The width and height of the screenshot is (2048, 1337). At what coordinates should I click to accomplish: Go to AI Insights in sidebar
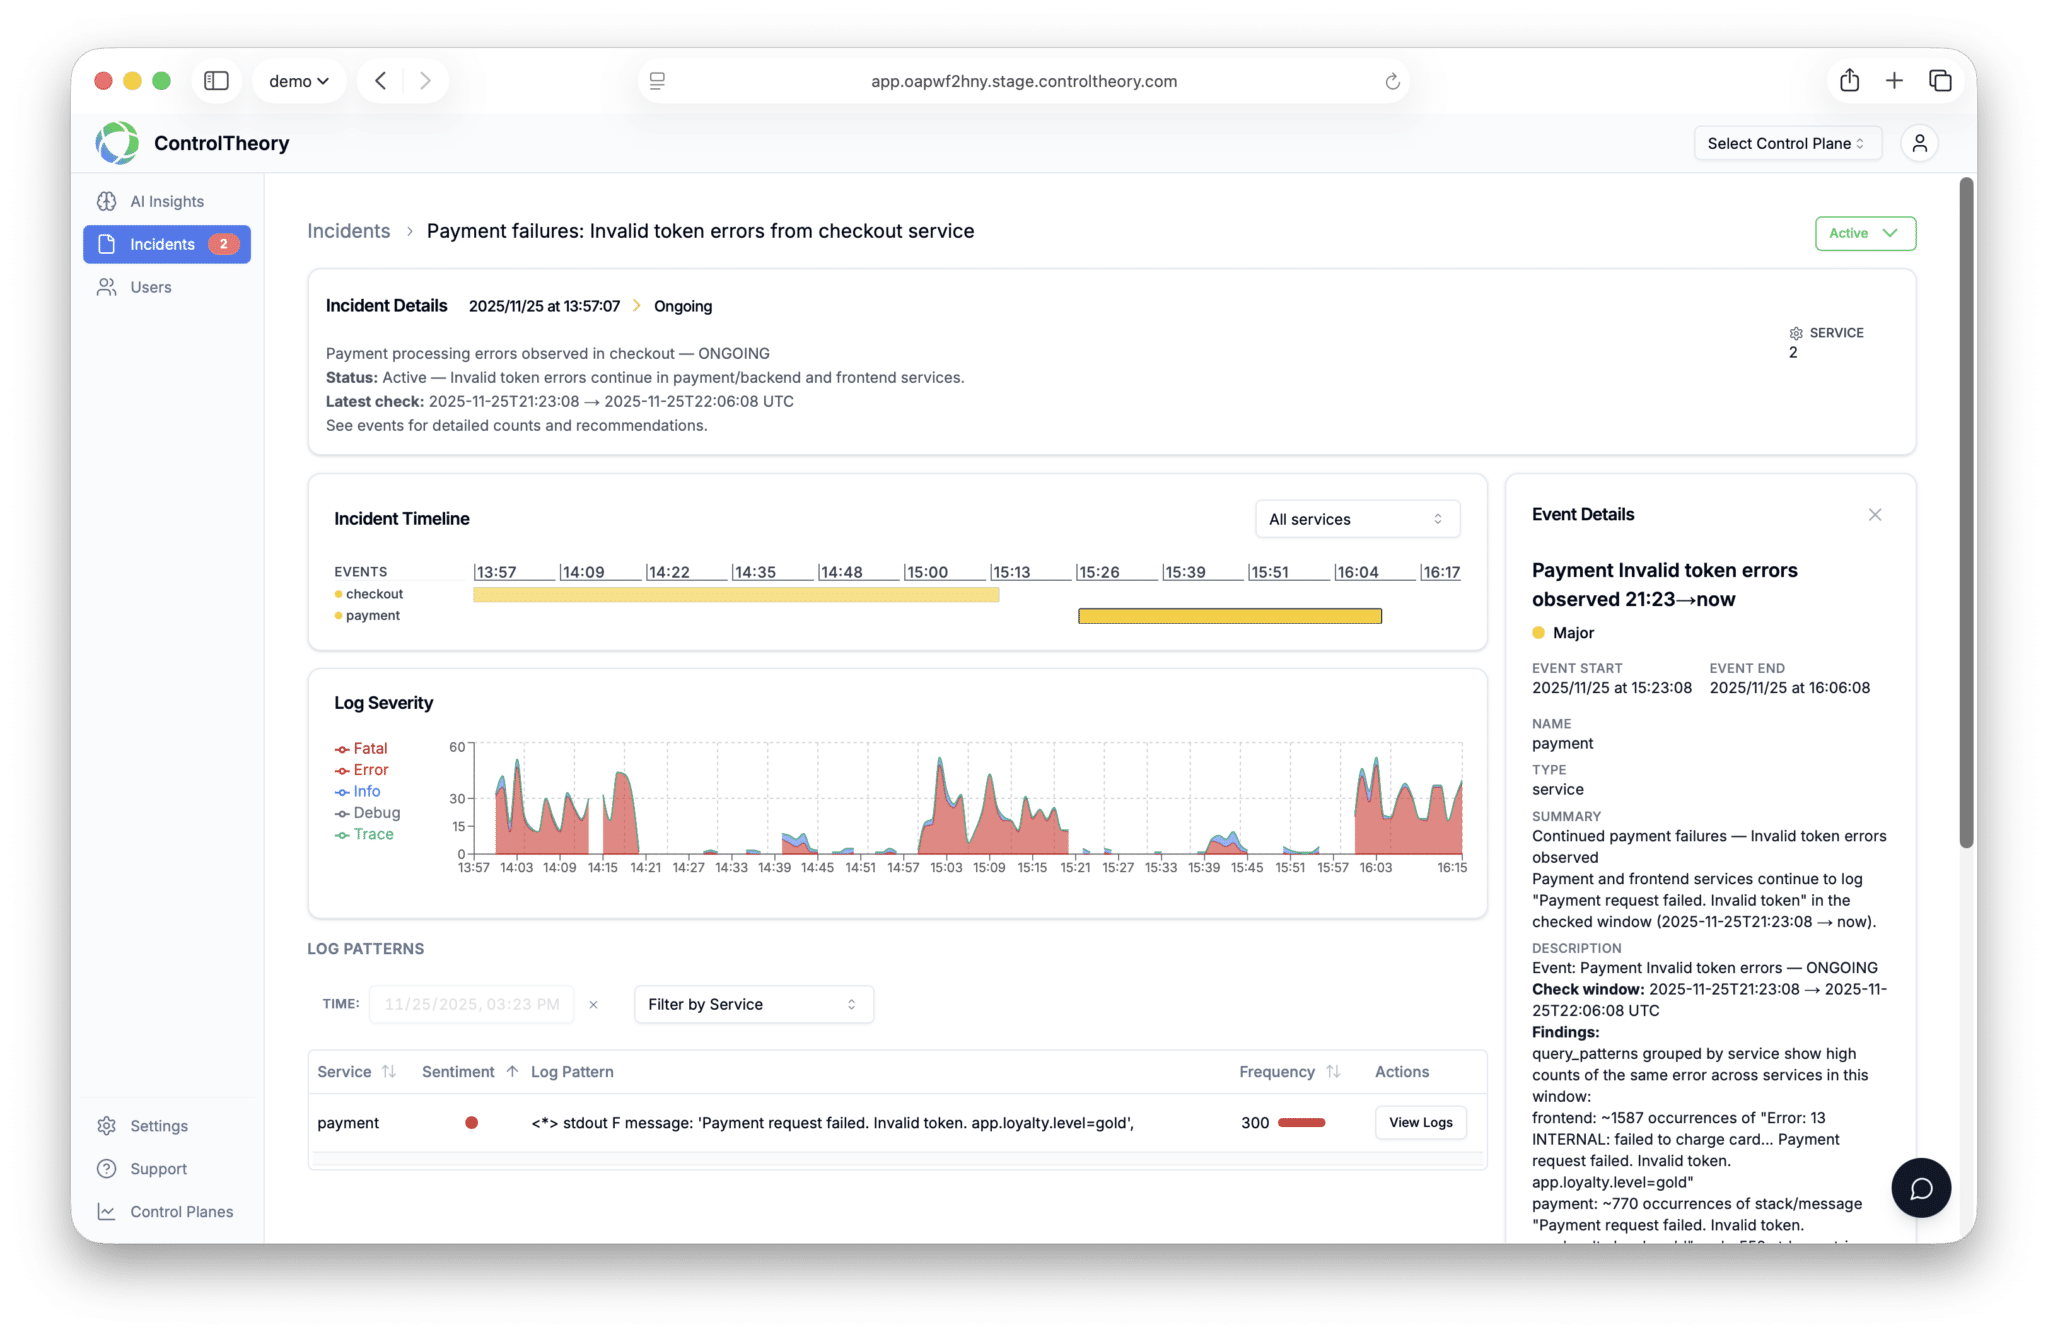[x=166, y=201]
